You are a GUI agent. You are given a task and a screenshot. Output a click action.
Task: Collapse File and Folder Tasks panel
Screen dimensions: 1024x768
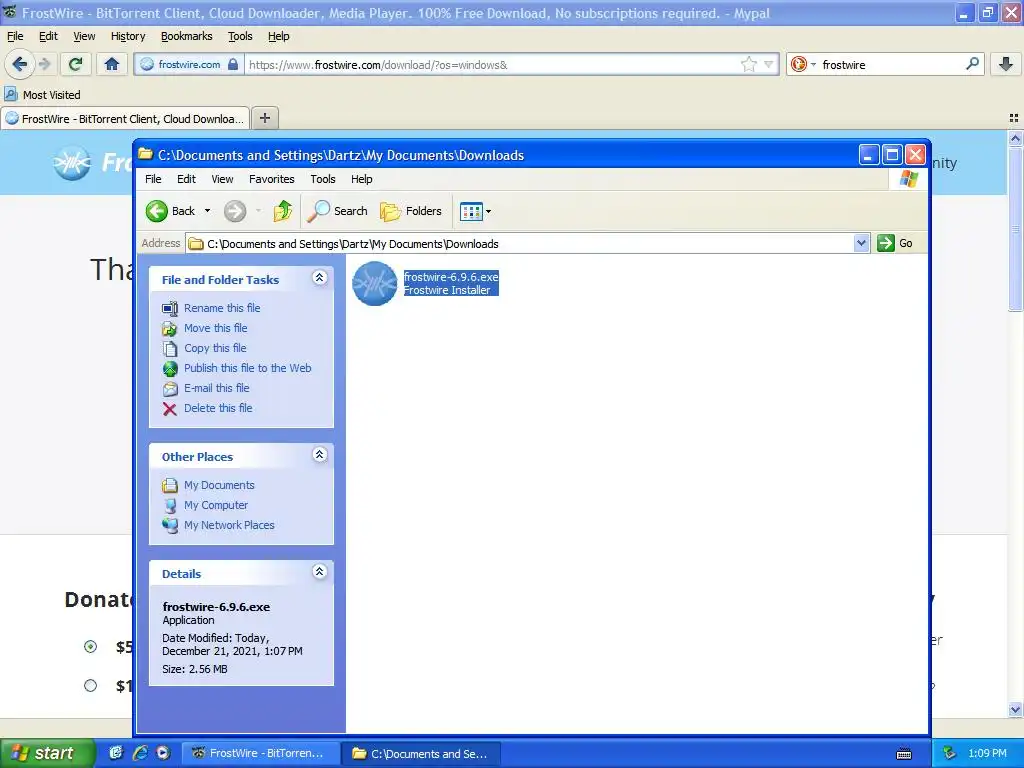coord(319,278)
